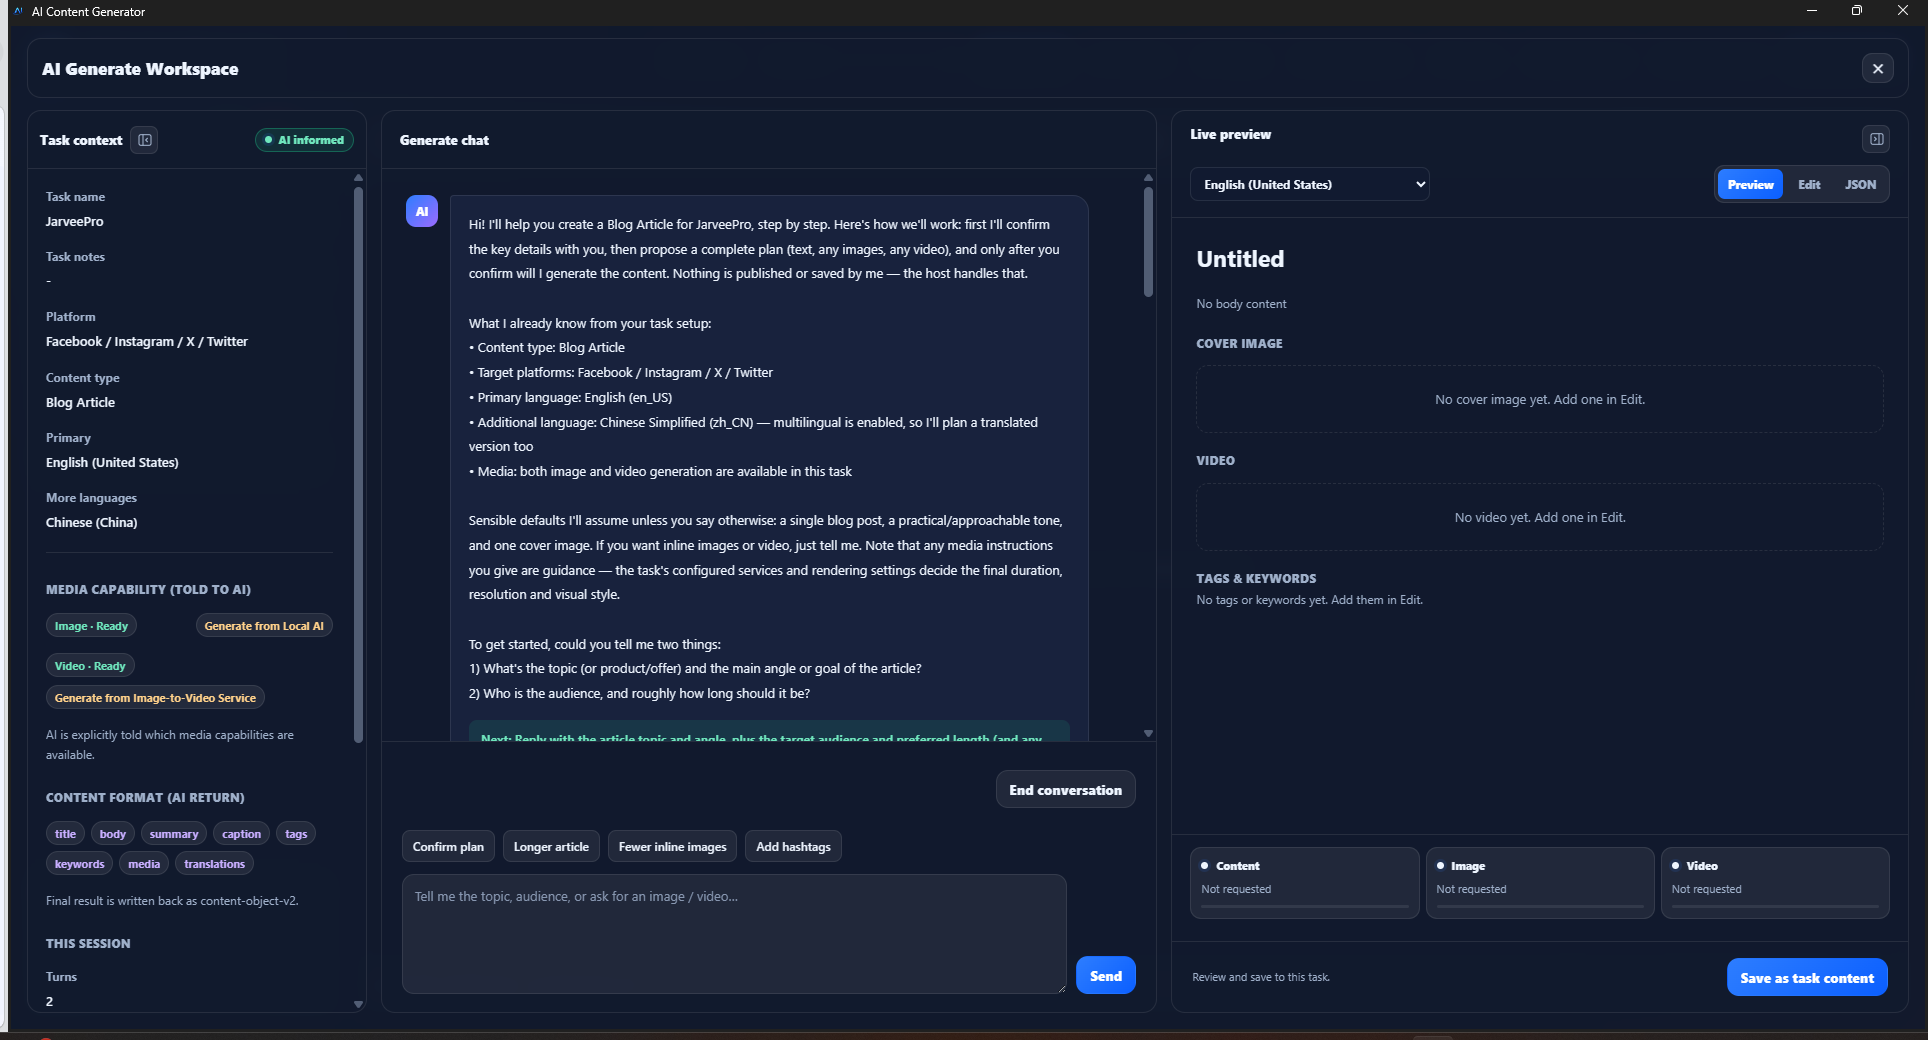Click the Confirm plan suggestion
Image resolution: width=1928 pixels, height=1040 pixels.
448,846
